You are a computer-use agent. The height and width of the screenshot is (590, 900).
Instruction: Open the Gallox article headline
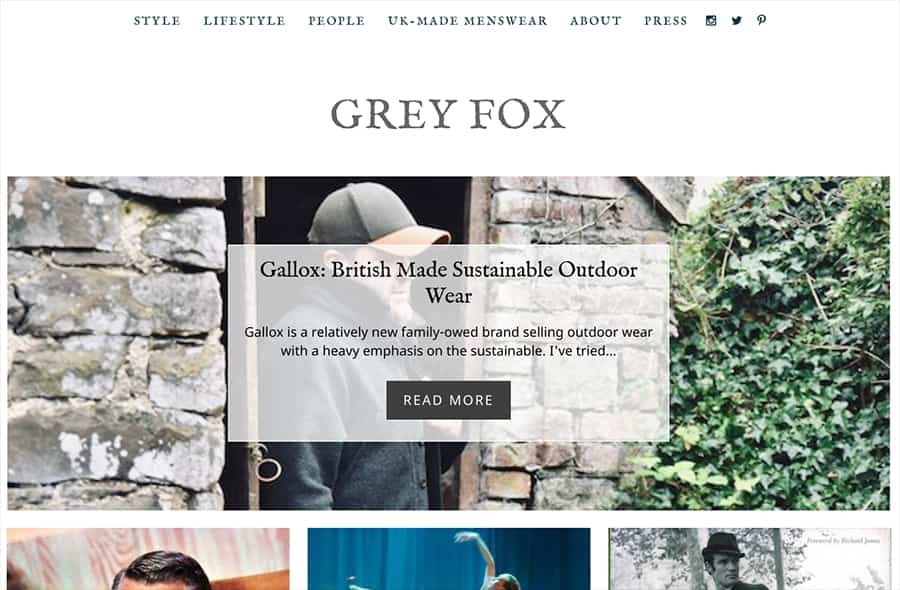tap(448, 282)
